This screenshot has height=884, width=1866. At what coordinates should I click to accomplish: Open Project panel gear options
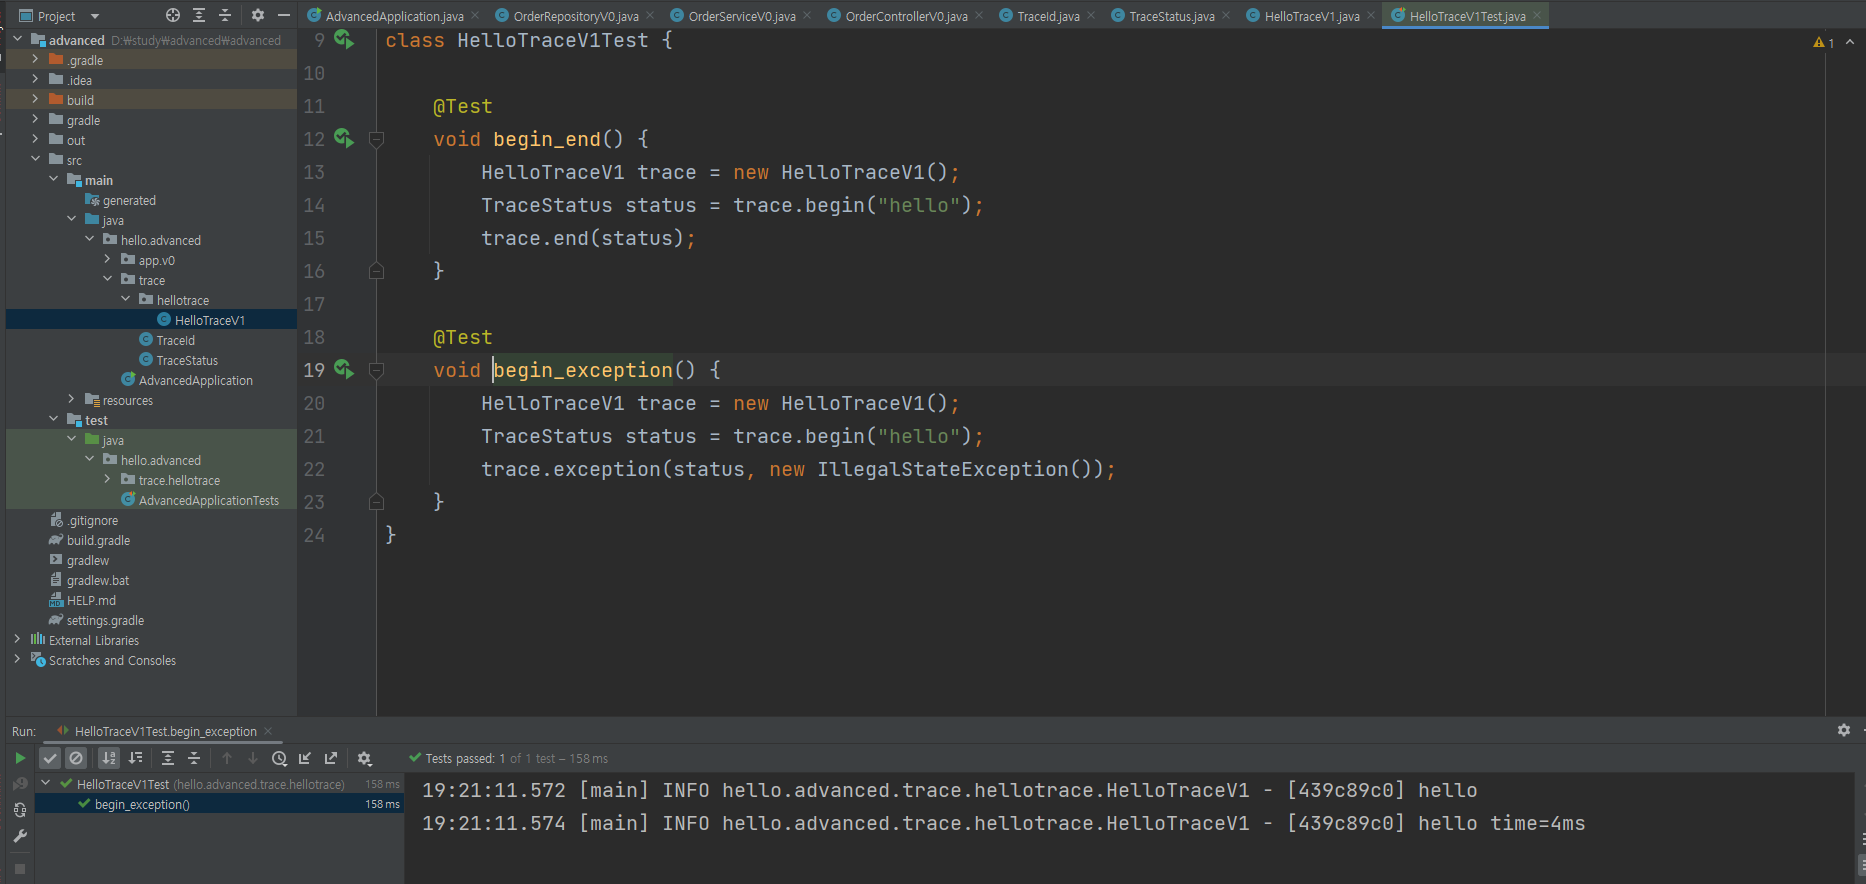click(x=258, y=15)
